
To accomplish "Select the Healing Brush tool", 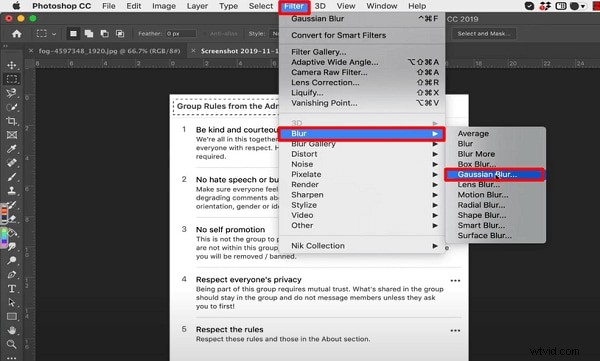I will click(x=11, y=163).
